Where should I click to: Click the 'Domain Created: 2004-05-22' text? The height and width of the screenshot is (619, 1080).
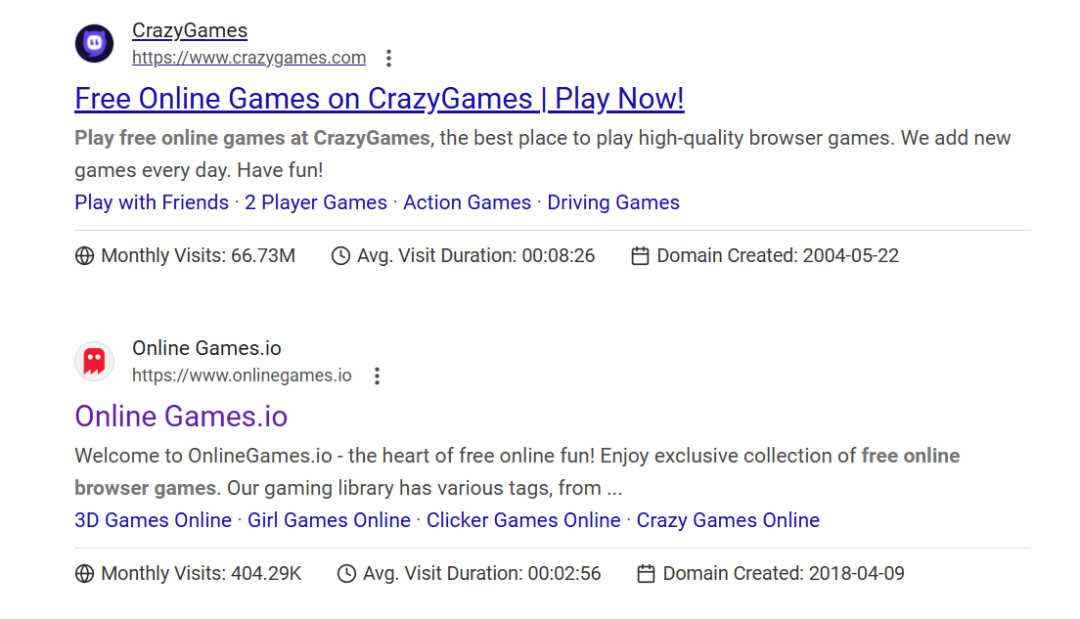pyautogui.click(x=778, y=256)
